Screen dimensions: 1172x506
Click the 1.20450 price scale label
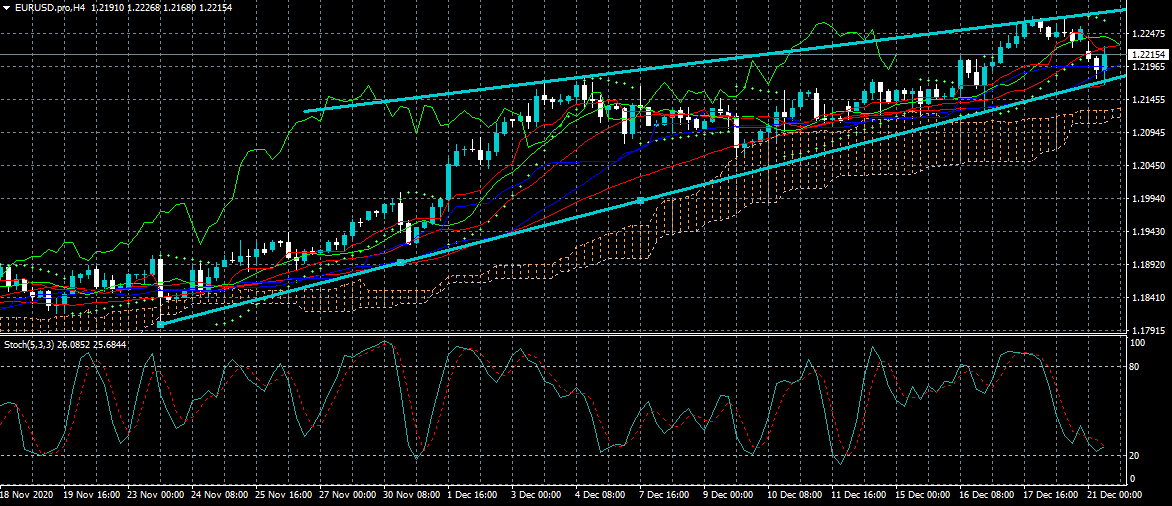(1149, 166)
